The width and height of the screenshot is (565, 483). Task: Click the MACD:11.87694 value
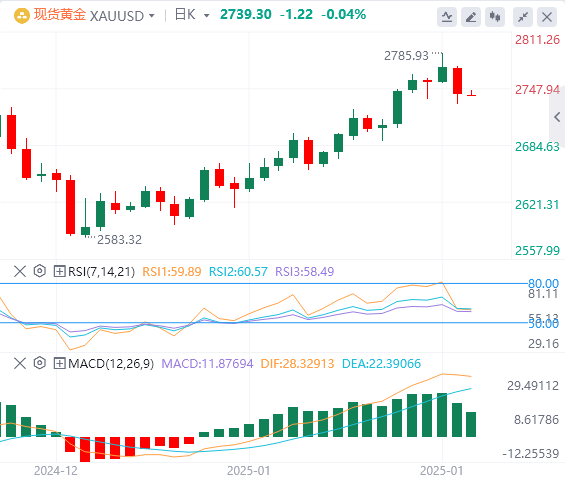(207, 364)
